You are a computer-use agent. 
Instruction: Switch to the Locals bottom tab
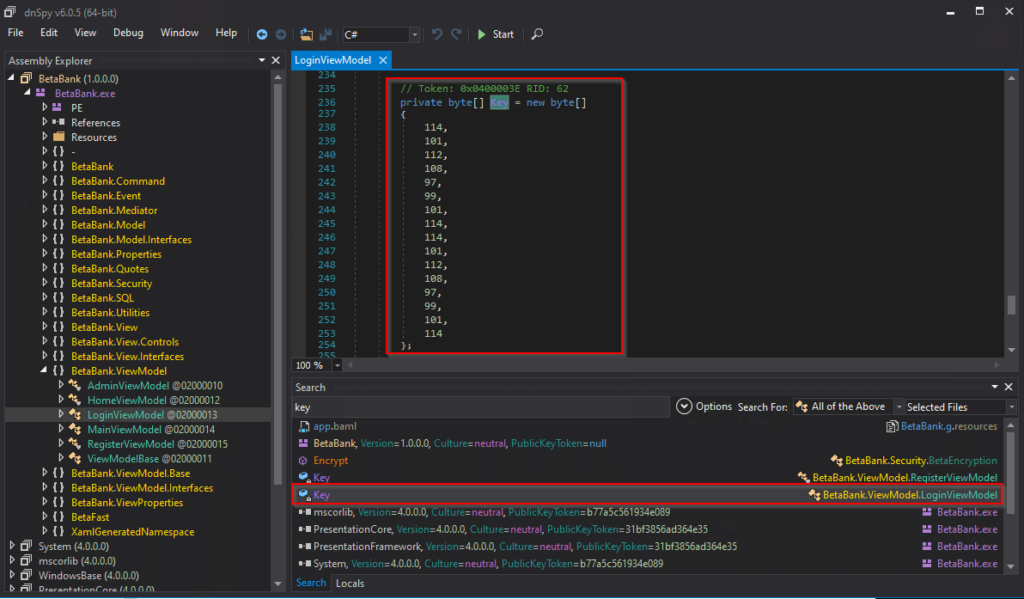350,583
